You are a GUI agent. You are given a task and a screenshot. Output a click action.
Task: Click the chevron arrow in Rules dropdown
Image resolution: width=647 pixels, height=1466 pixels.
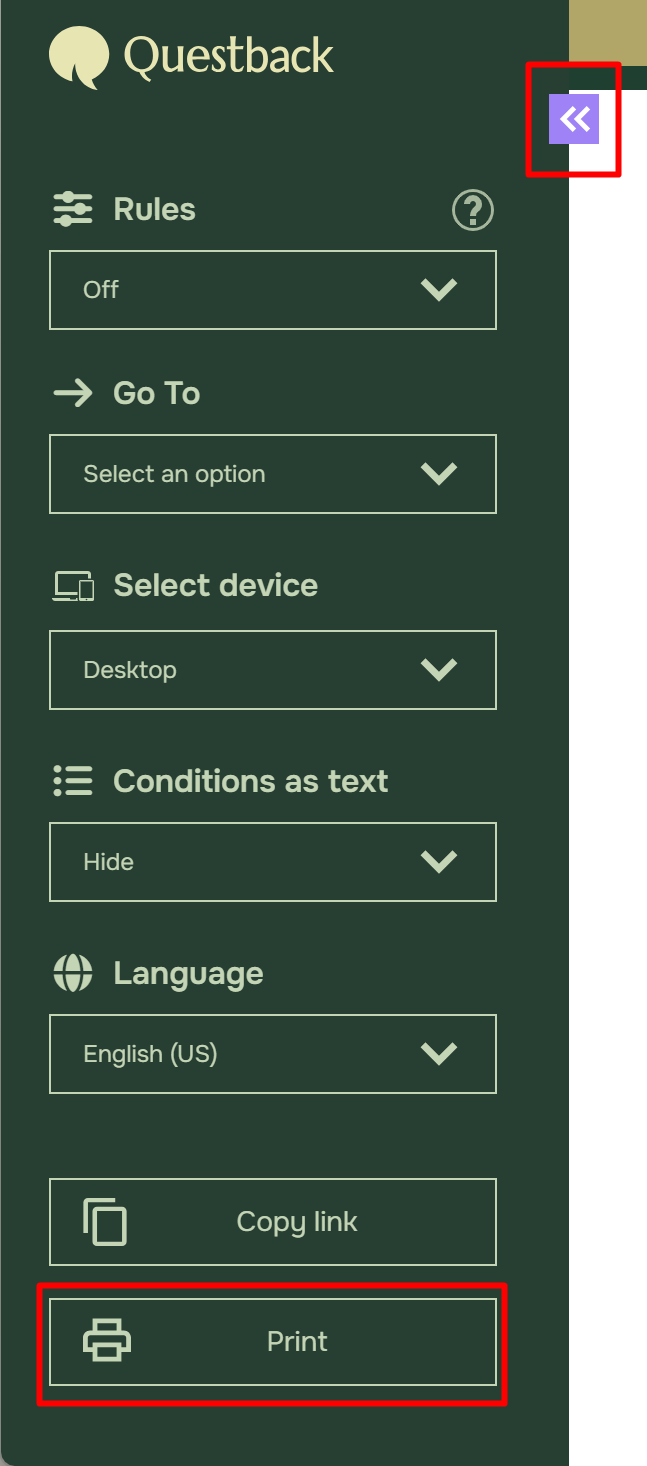(439, 290)
